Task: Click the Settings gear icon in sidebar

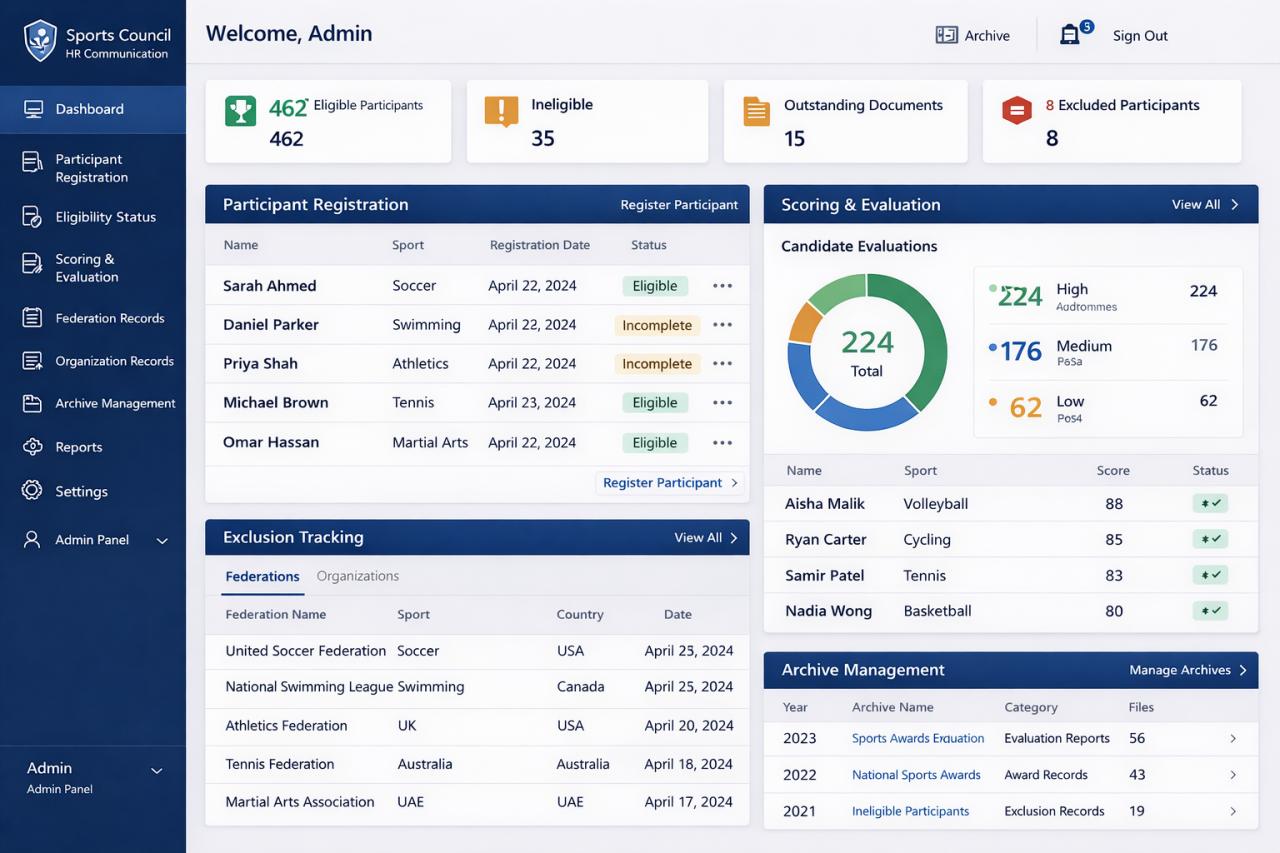Action: coord(32,491)
